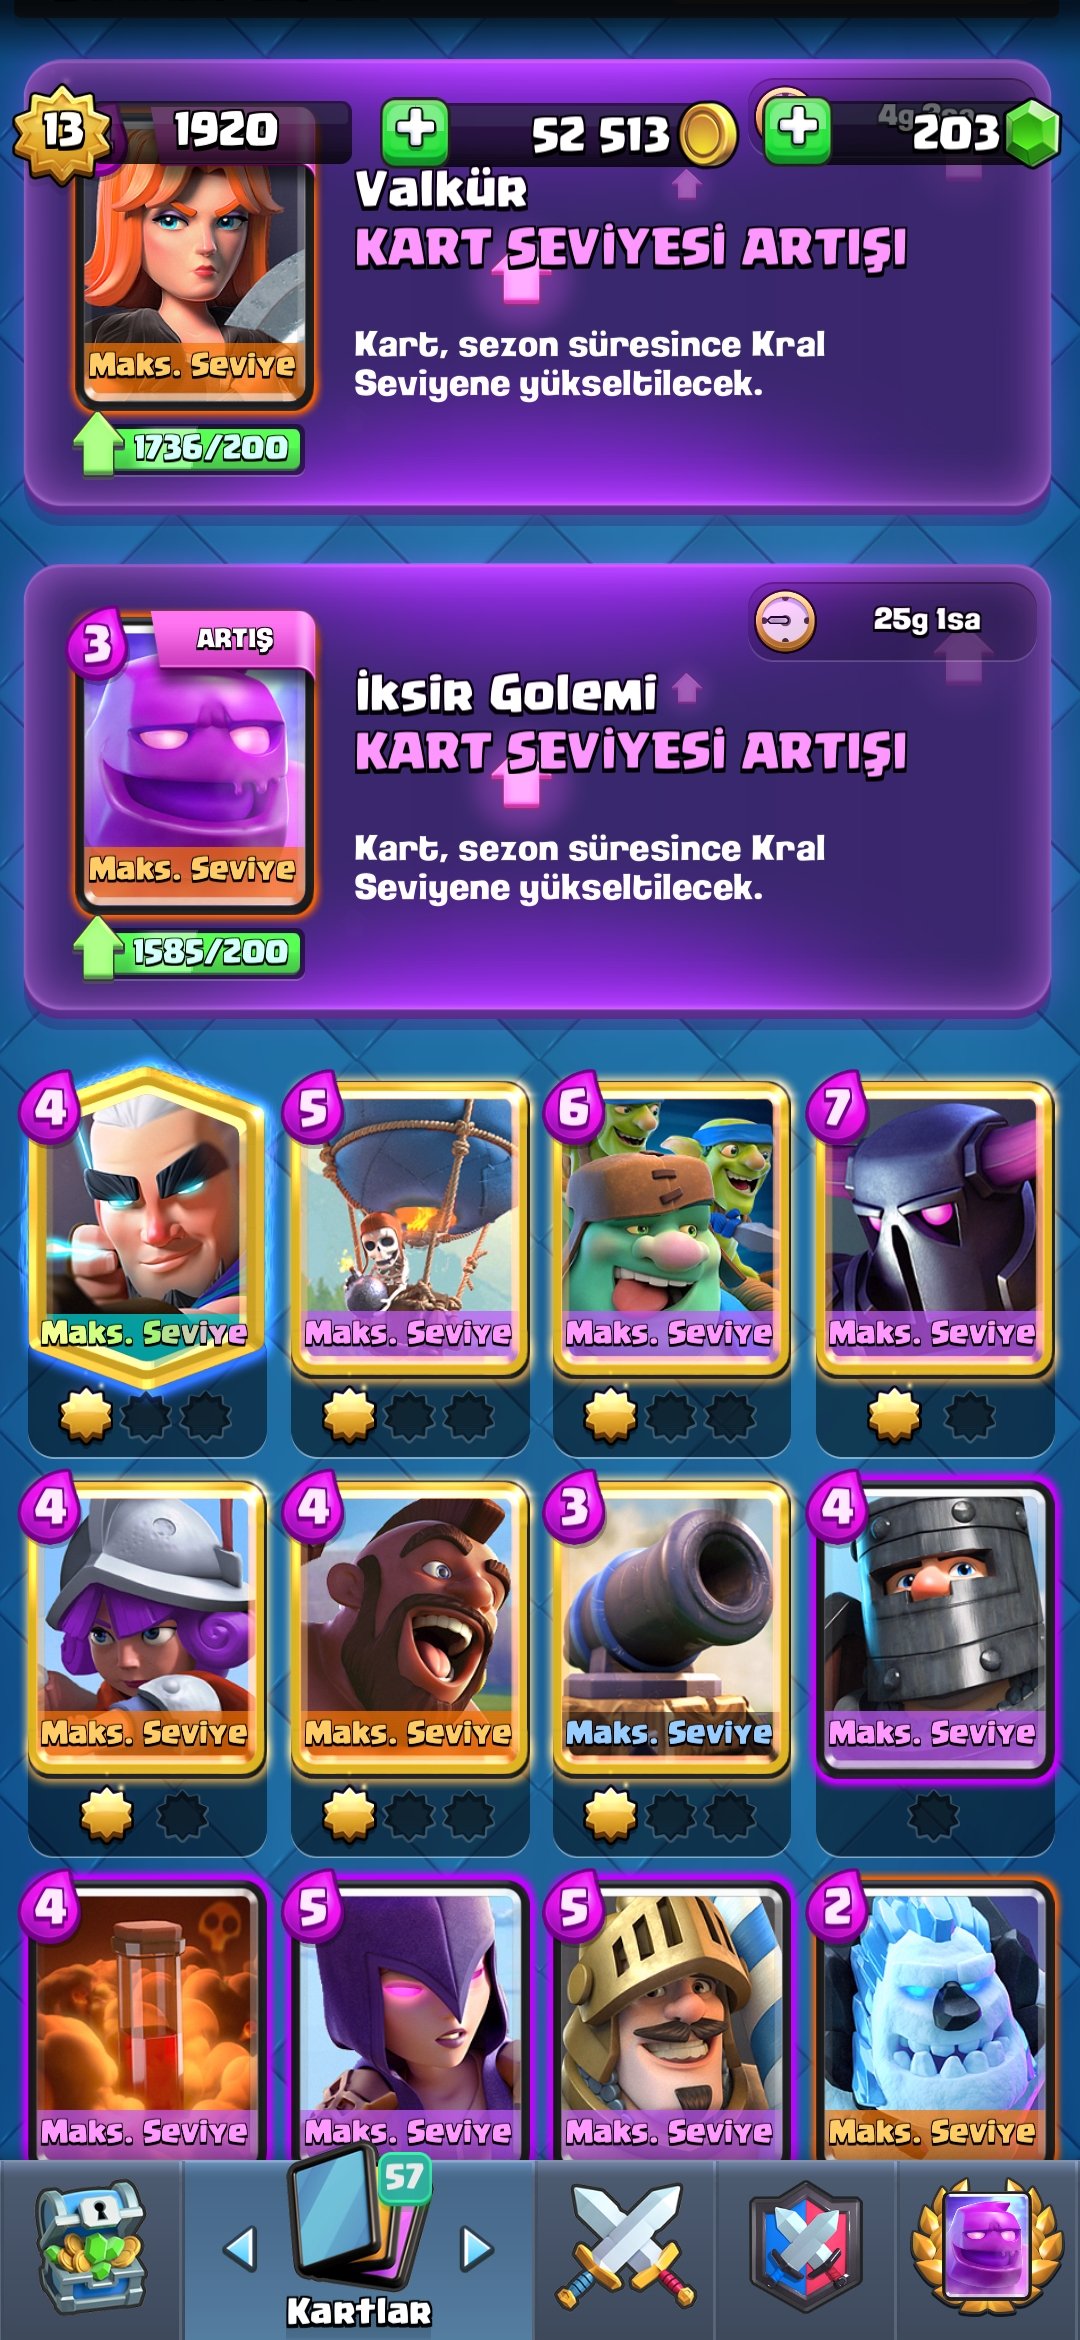1080x2340 pixels.
Task: Go to next tab with right arrow
Action: (x=477, y=2248)
